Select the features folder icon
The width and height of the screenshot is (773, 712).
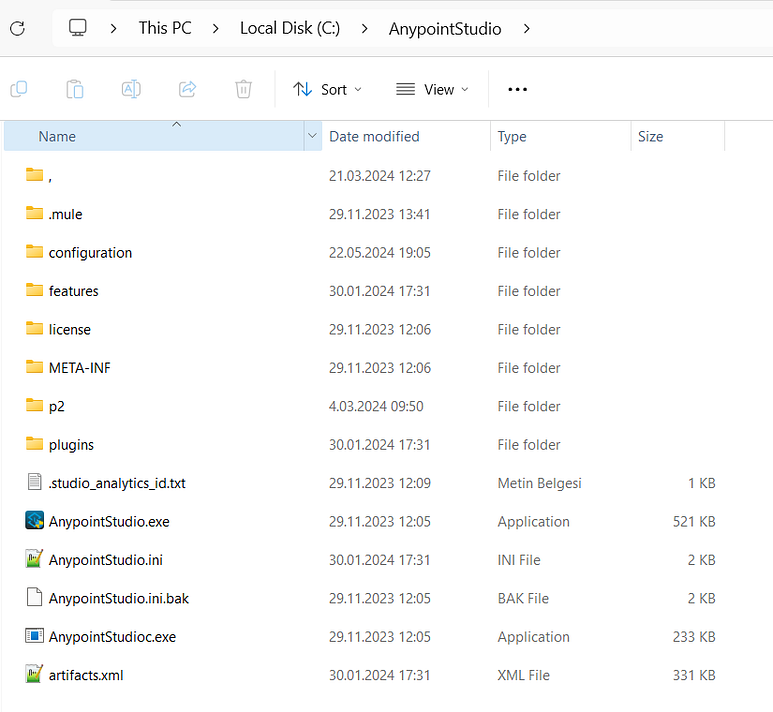34,290
